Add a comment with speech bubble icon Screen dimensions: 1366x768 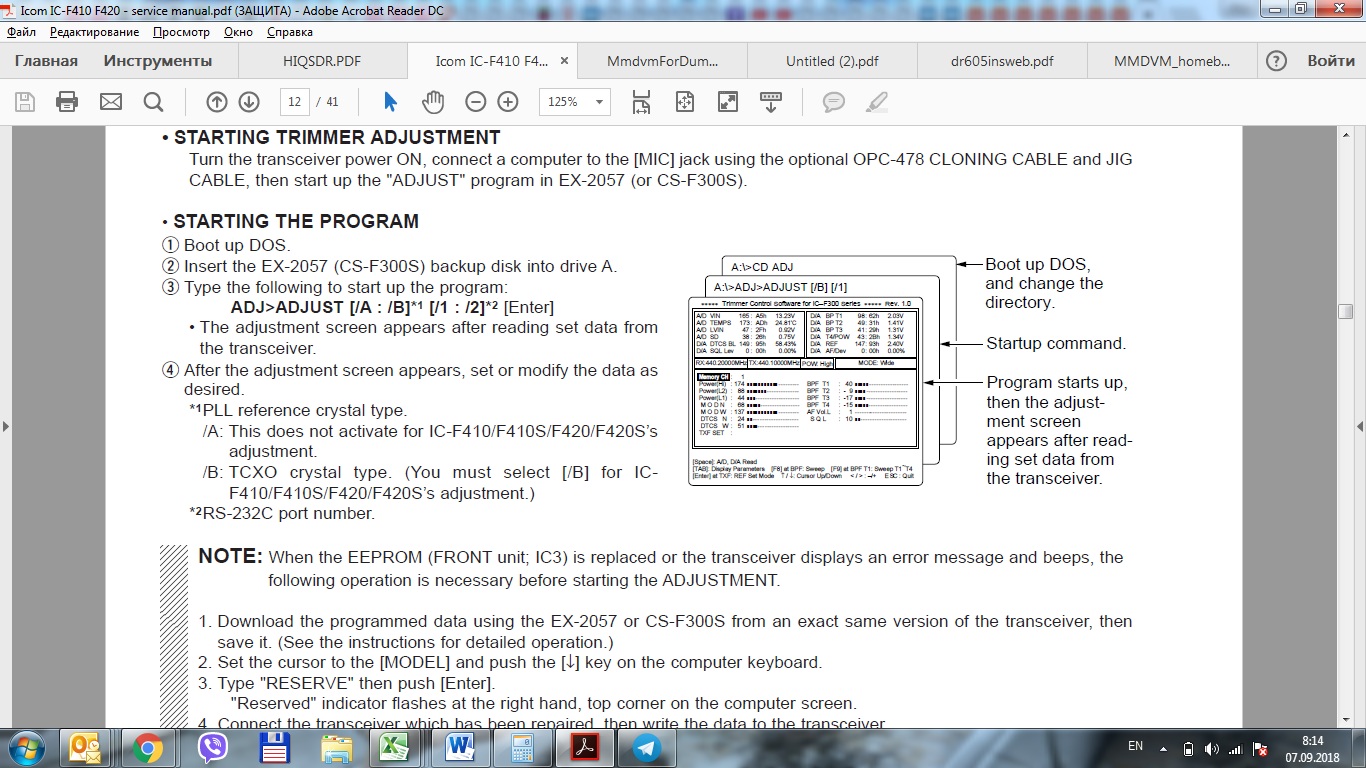833,102
